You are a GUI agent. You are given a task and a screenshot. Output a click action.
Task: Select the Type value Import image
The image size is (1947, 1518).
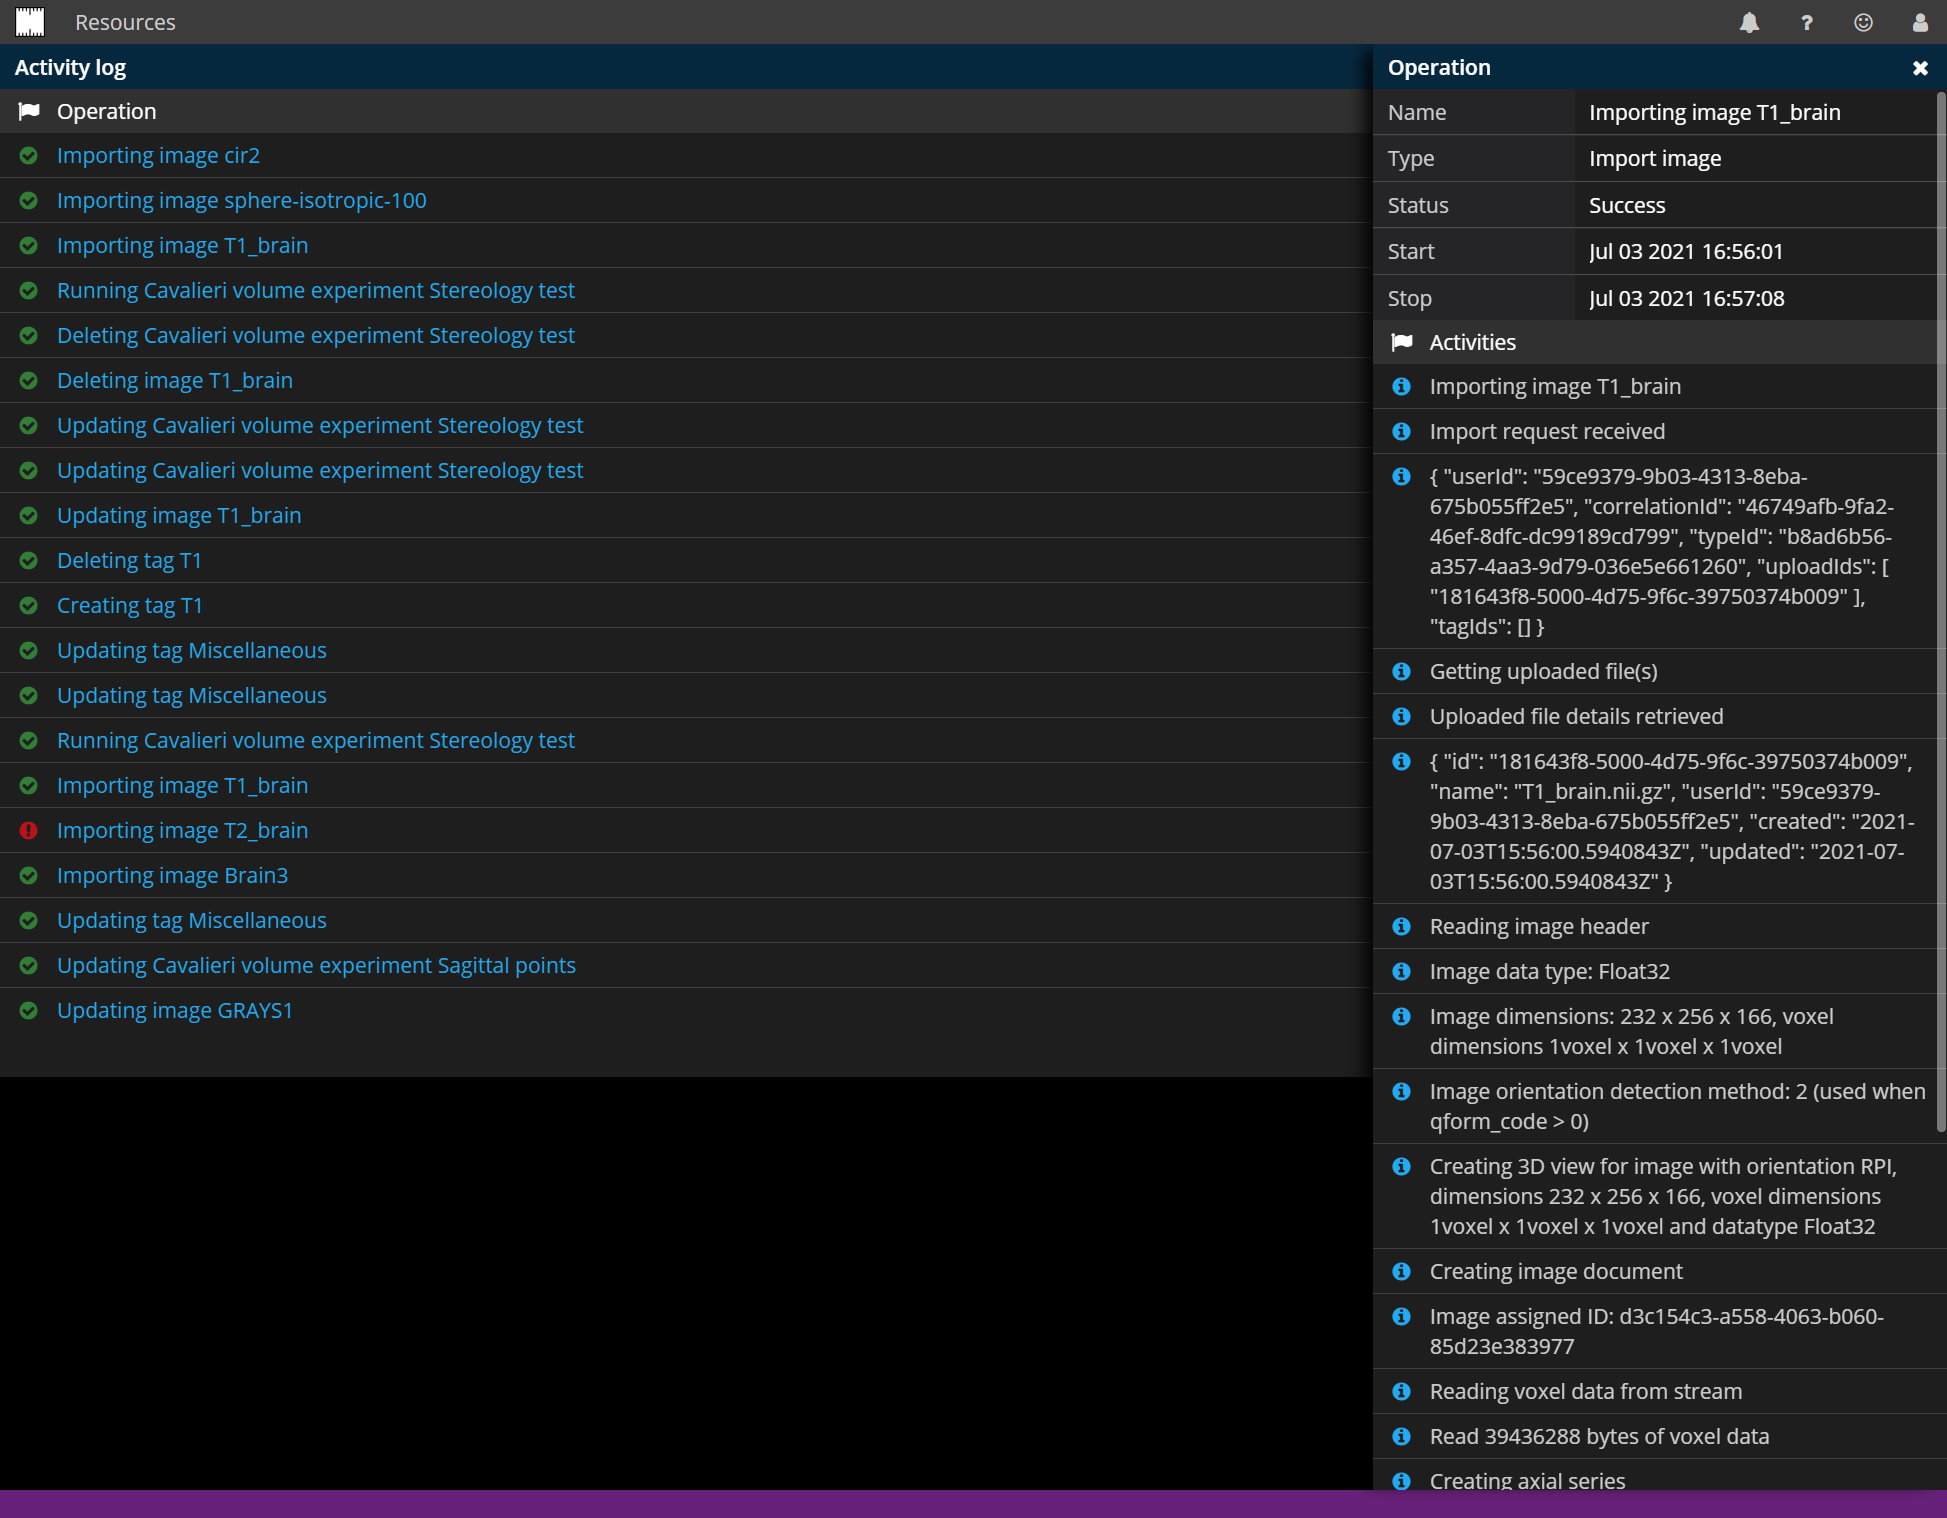pos(1655,158)
